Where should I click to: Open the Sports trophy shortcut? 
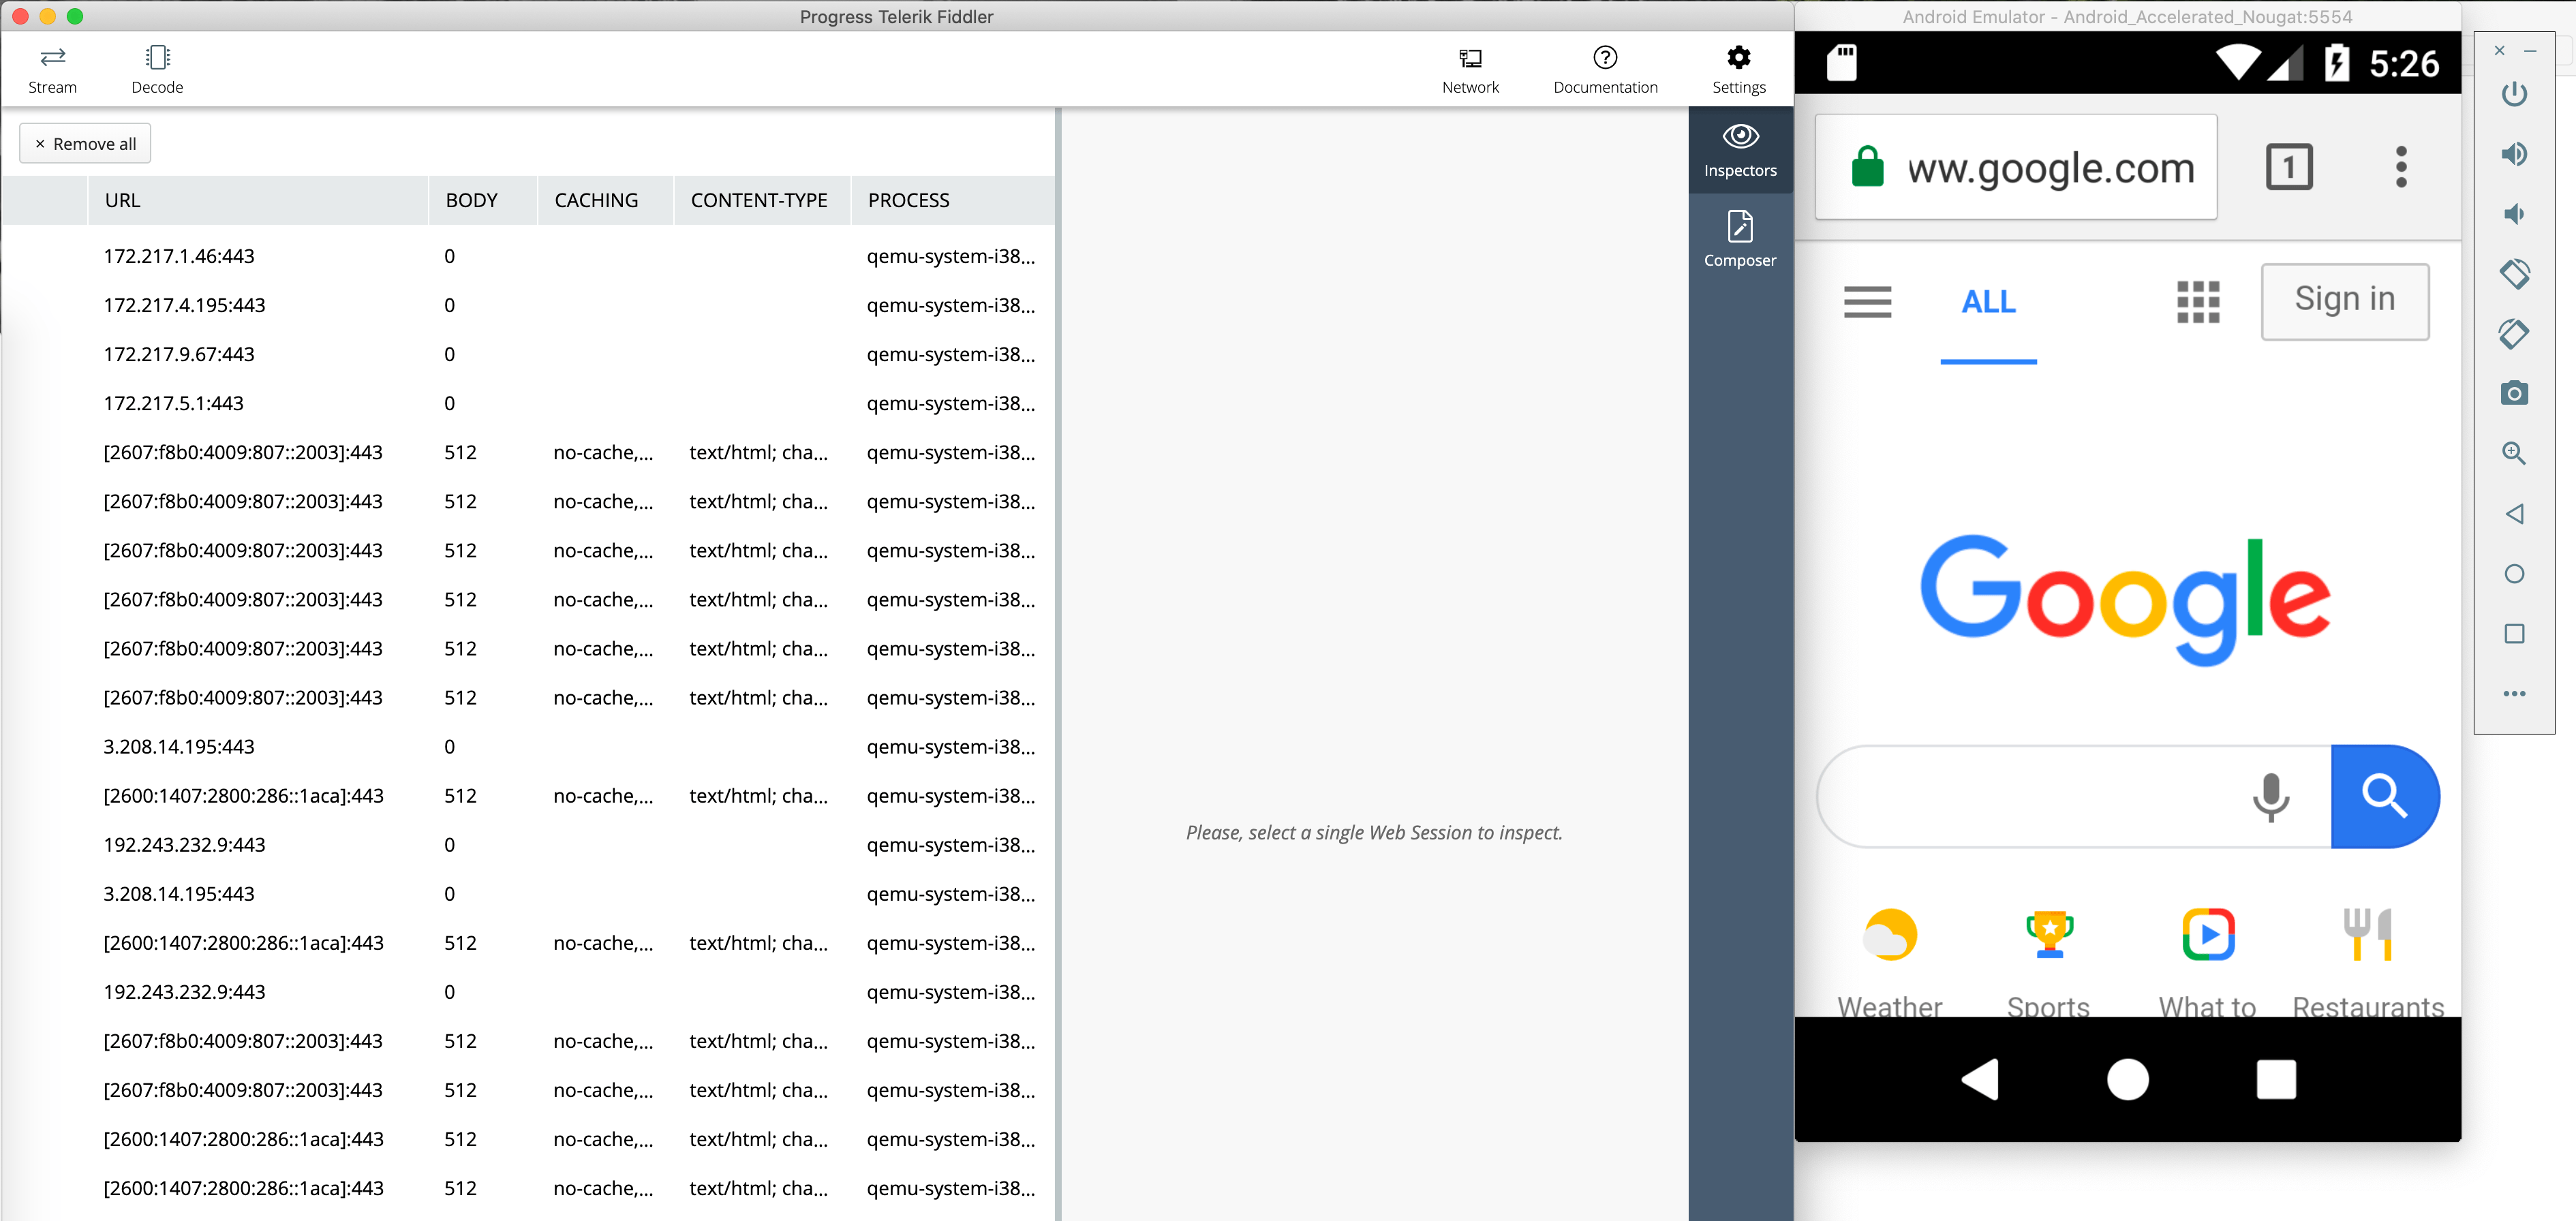tap(2048, 962)
